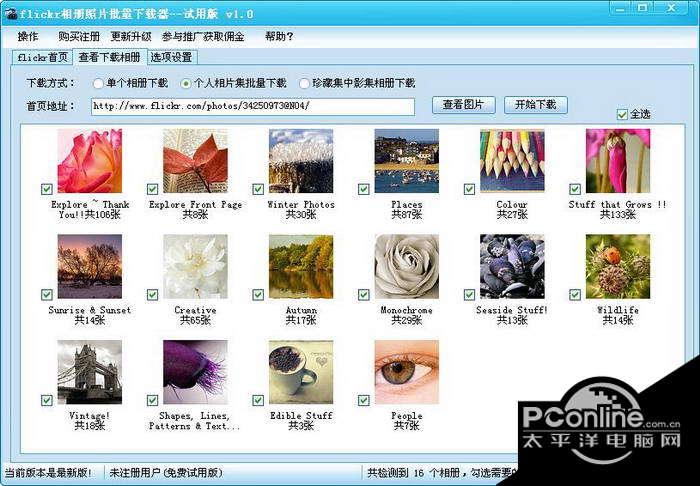Open the Wildlife ladybug thumbnail
This screenshot has height=486, width=700.
(x=618, y=266)
